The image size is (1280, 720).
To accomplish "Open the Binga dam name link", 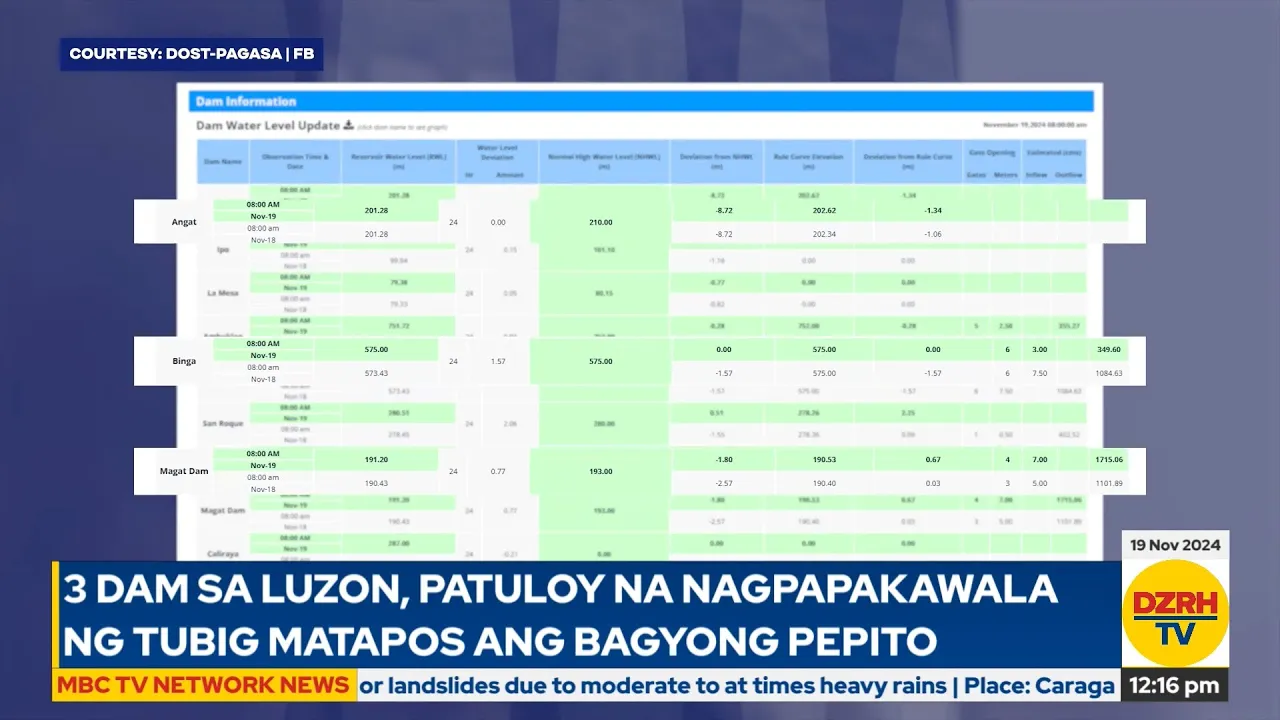I will point(184,361).
